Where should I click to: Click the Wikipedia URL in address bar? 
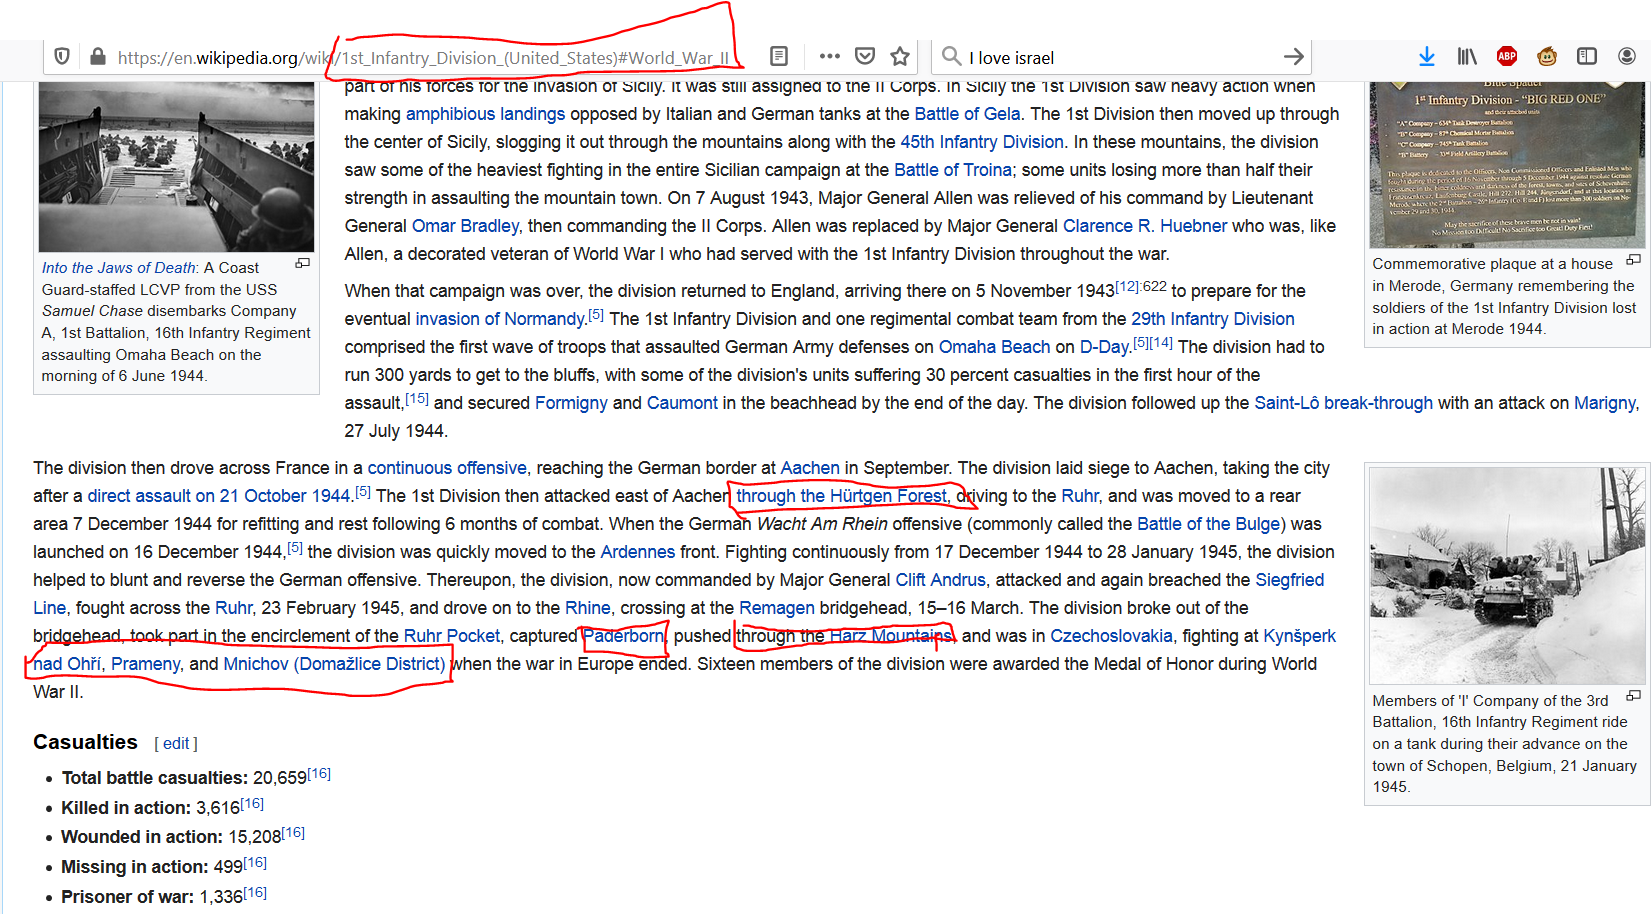click(424, 58)
